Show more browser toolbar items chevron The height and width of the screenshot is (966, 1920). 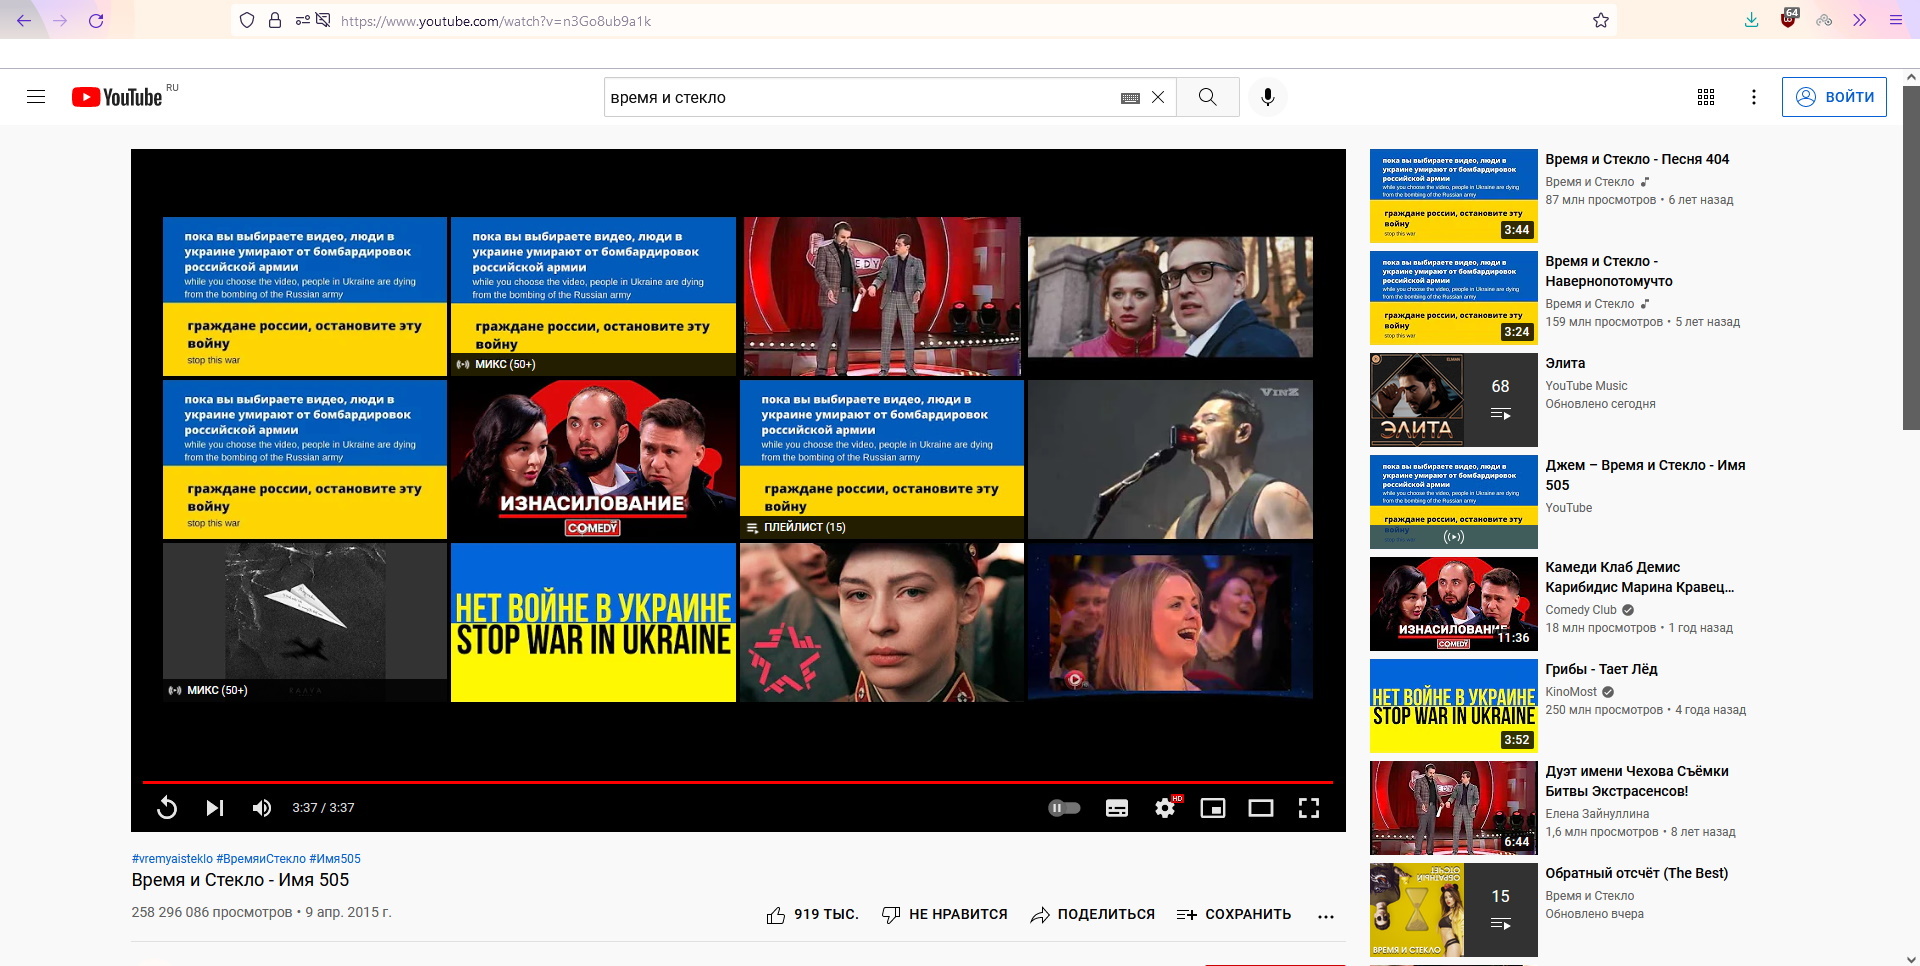pyautogui.click(x=1859, y=20)
